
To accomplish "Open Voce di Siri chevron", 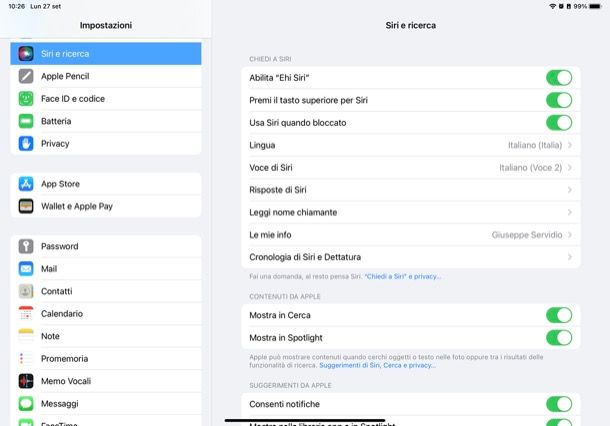I will pyautogui.click(x=569, y=168).
